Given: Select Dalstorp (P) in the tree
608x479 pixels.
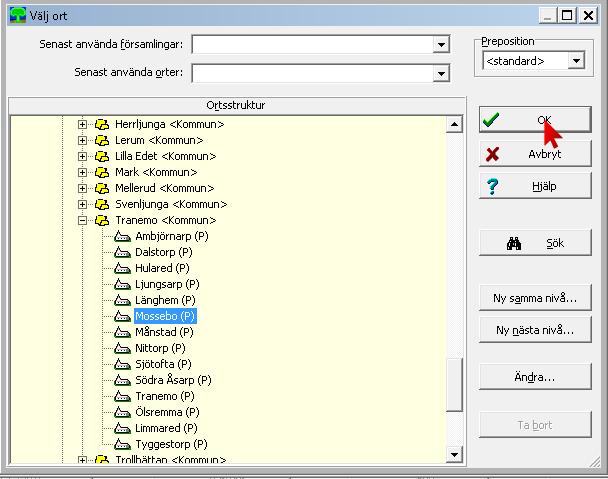Looking at the screenshot, I should click(164, 252).
